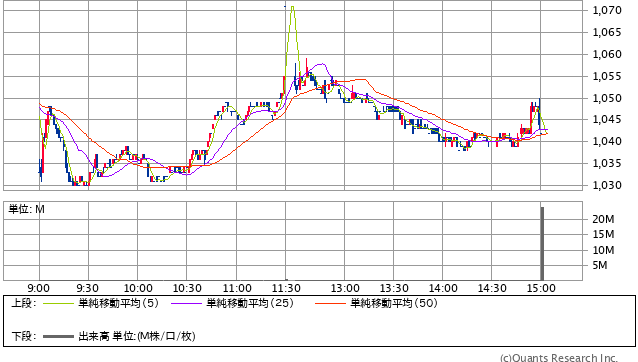Image resolution: width=638 pixels, height=362 pixels.
Task: Click the 20M volume axis label
Action: (603, 219)
